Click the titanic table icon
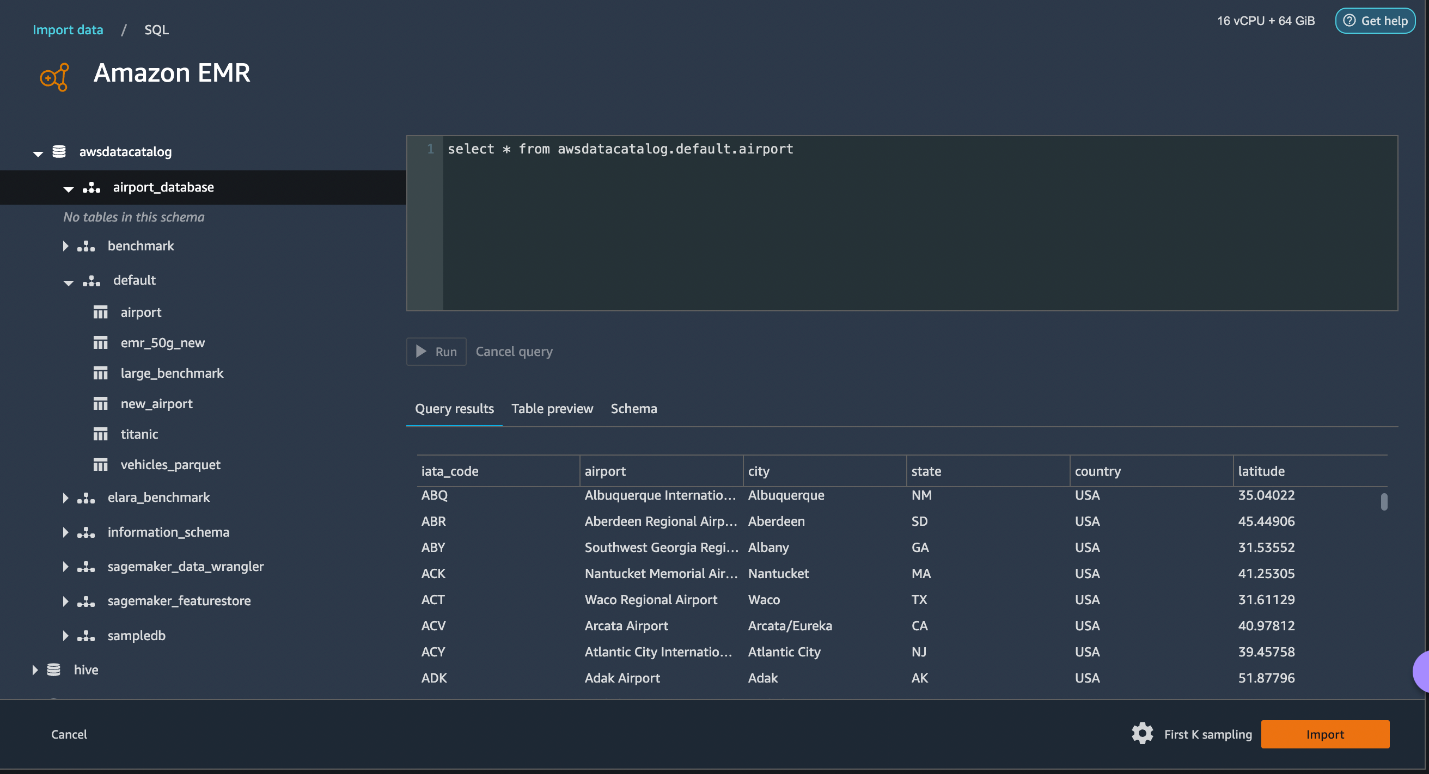The height and width of the screenshot is (774, 1429). 100,435
